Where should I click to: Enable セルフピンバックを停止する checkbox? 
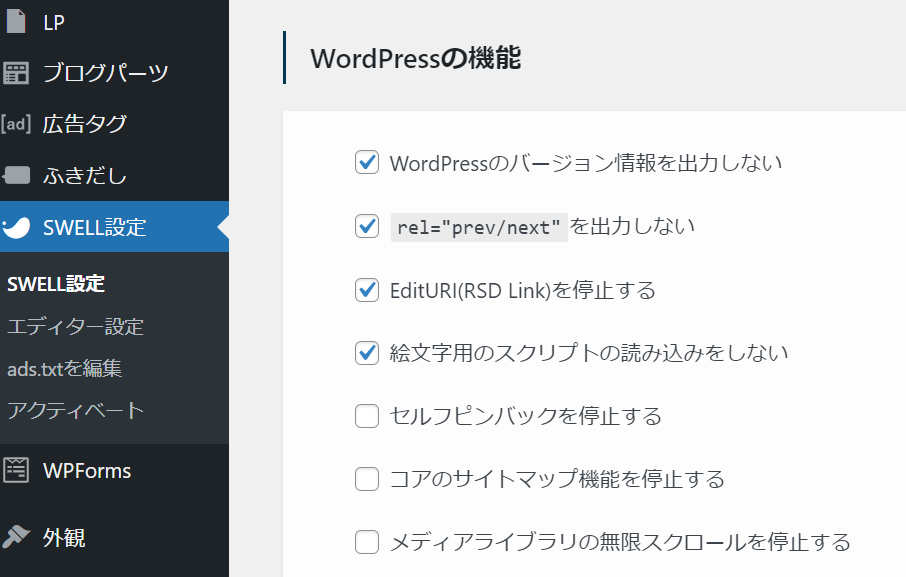(367, 416)
